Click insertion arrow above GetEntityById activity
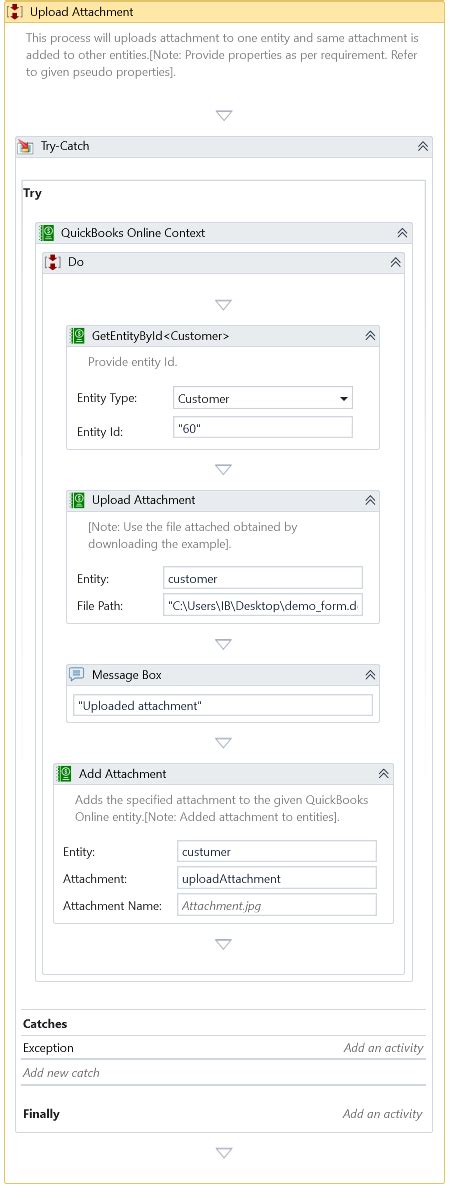This screenshot has width=450, height=1189. (x=223, y=305)
